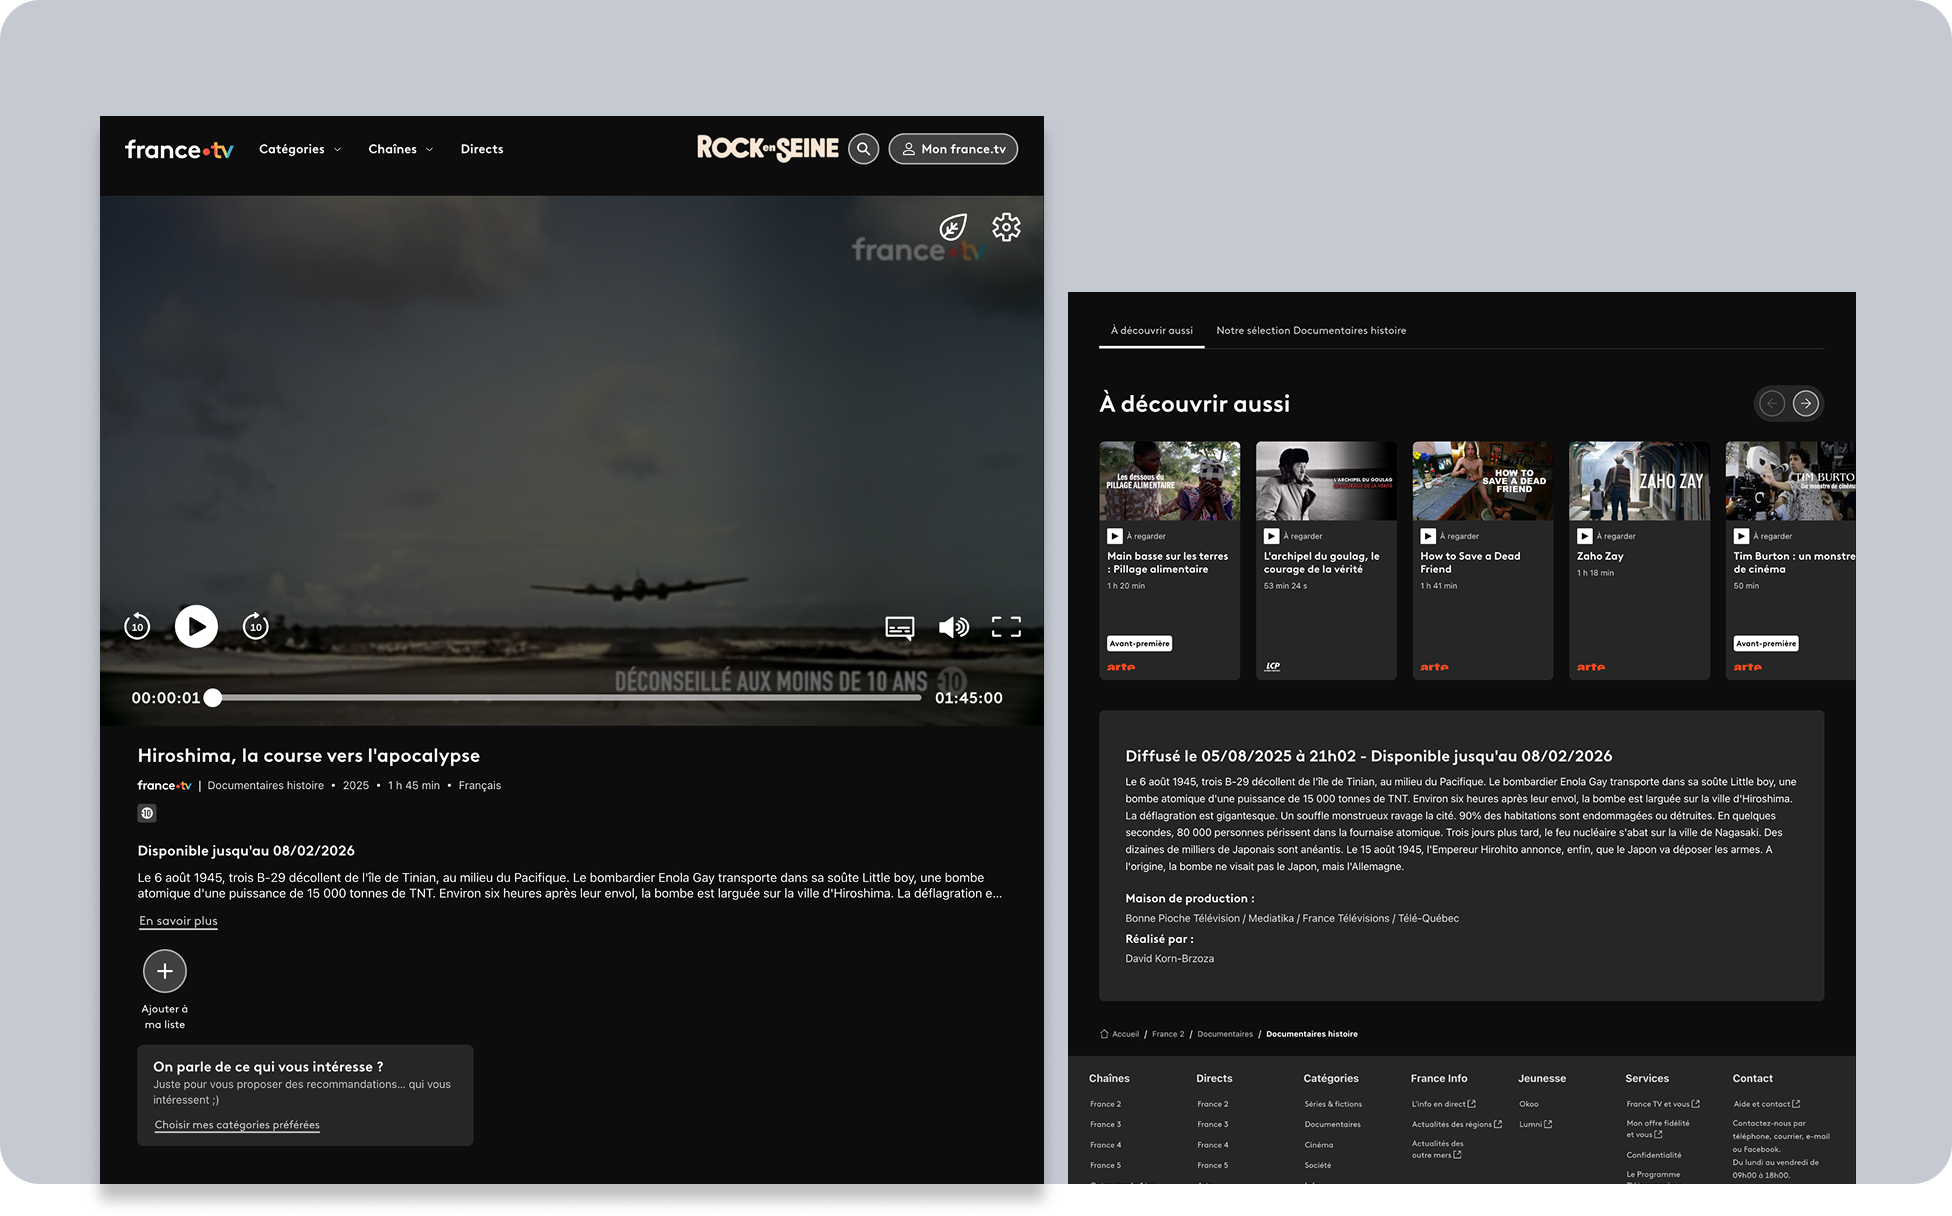1952x1216 pixels.
Task: Open player settings gear
Action: [x=1006, y=227]
